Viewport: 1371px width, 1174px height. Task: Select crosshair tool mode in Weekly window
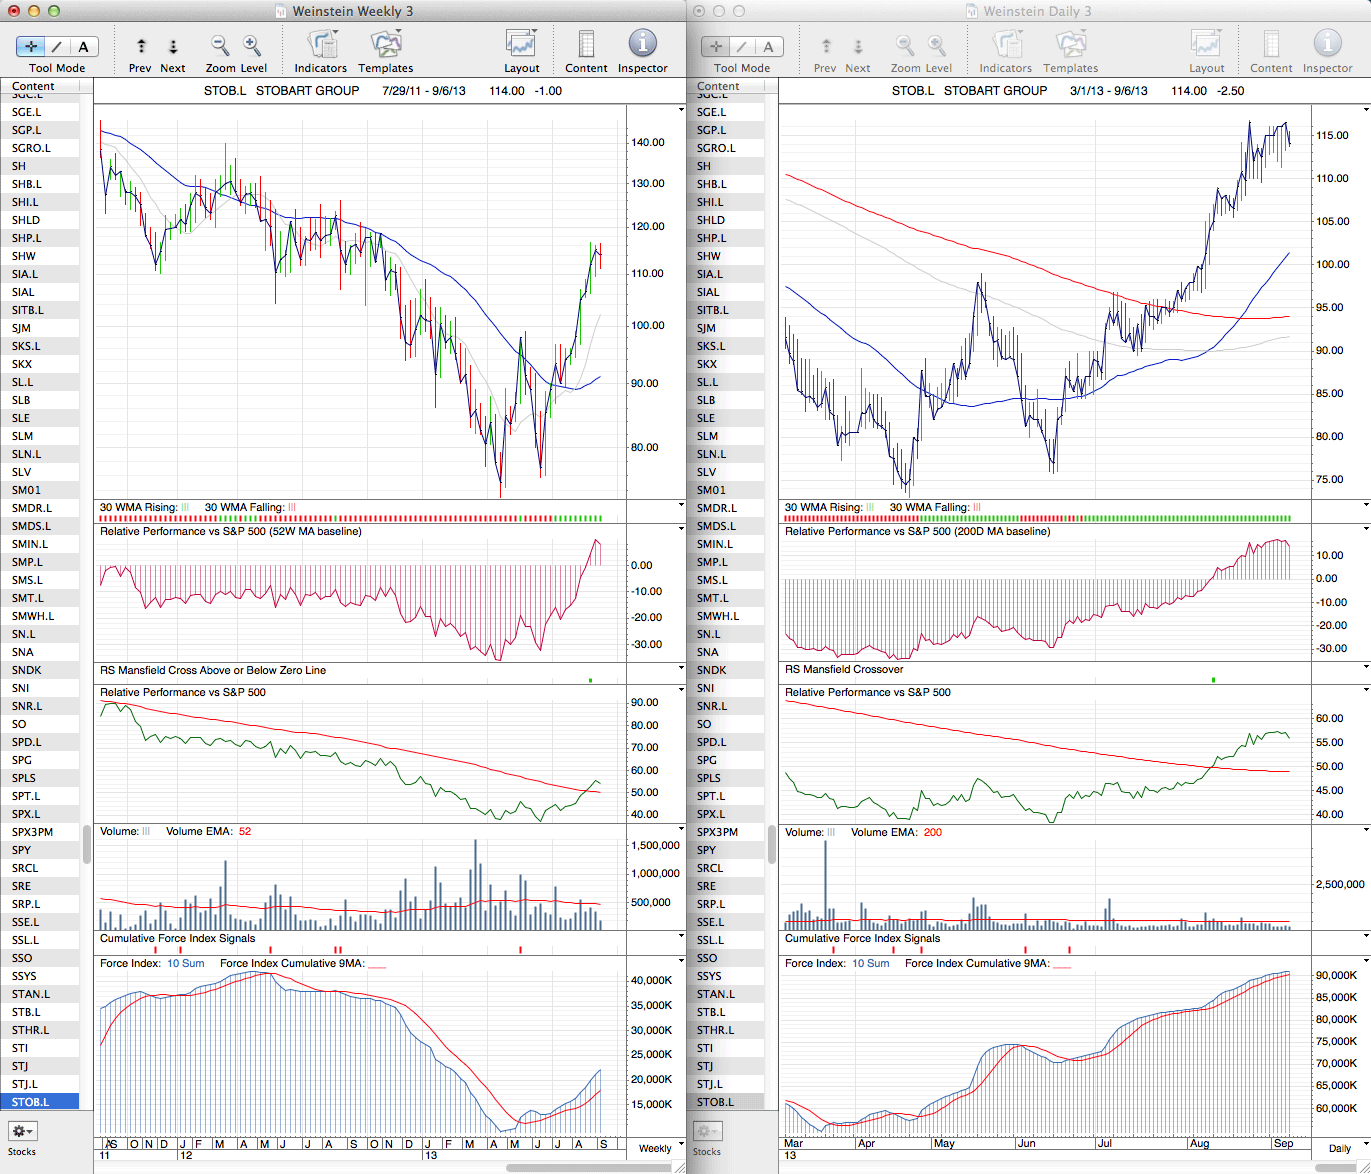coord(31,47)
